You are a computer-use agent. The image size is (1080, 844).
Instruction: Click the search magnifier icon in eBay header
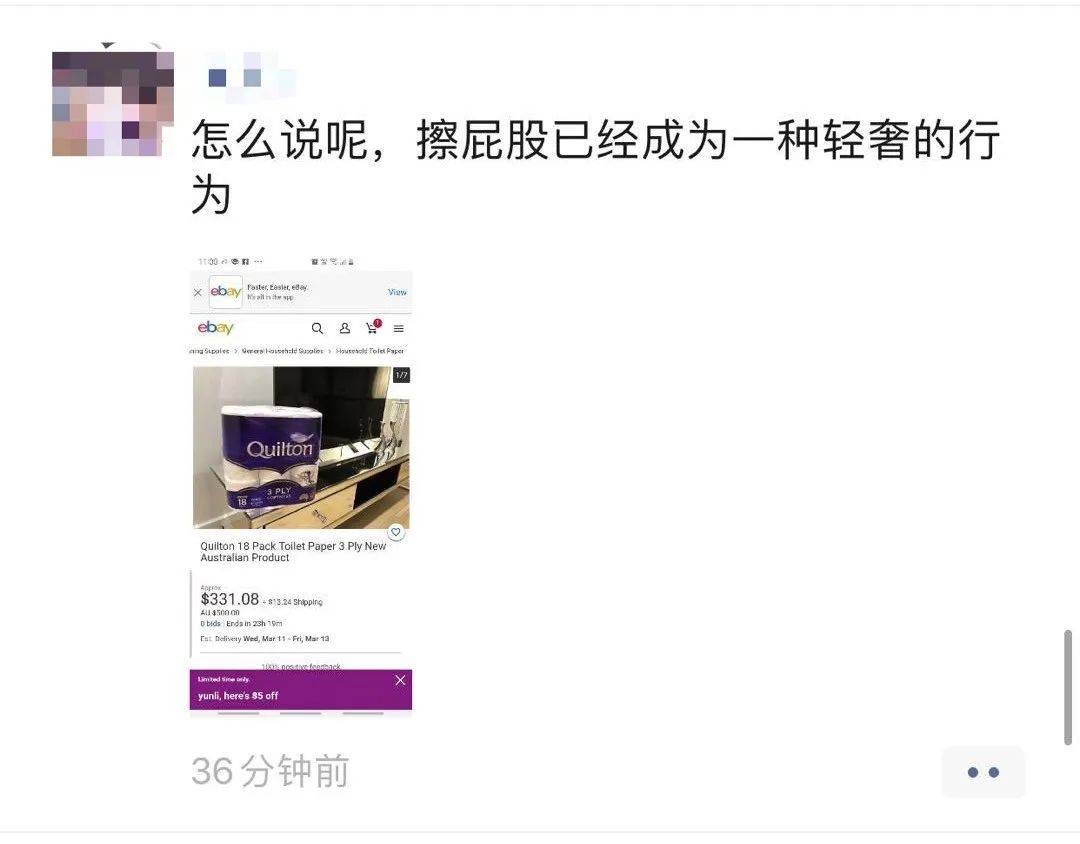[317, 329]
